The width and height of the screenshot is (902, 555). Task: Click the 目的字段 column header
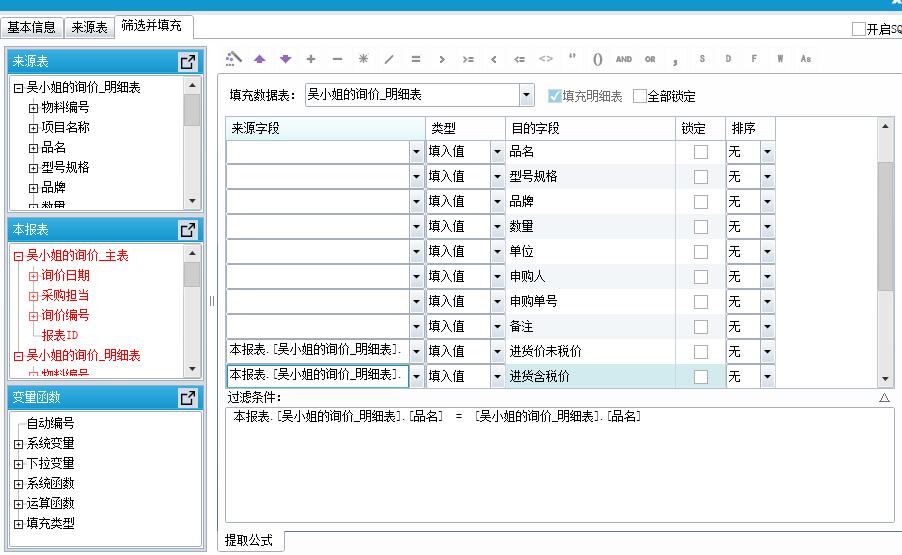[591, 128]
